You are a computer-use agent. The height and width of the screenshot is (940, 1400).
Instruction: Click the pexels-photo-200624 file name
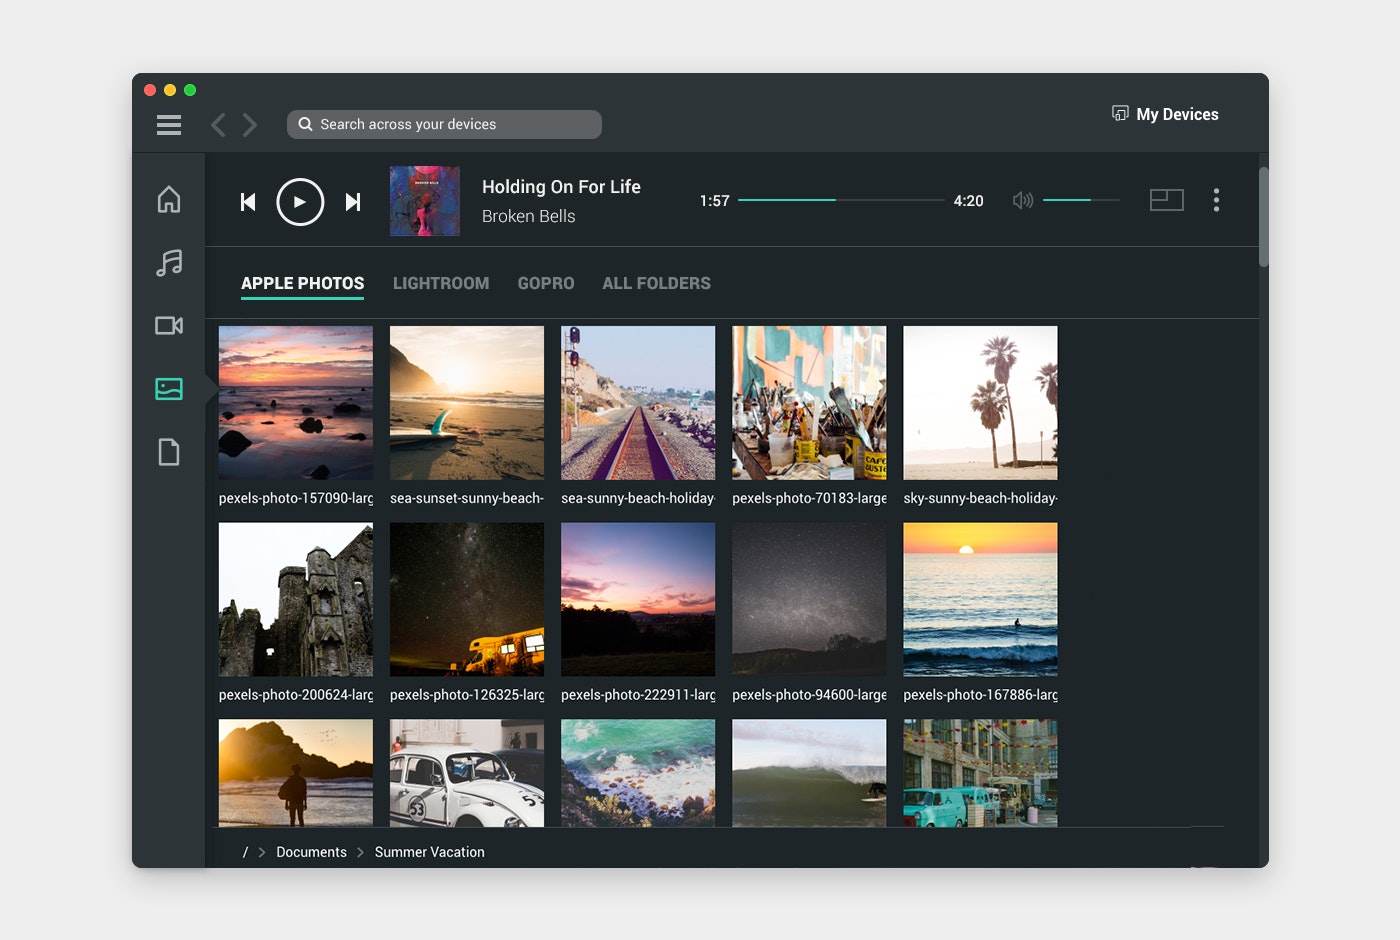[296, 695]
